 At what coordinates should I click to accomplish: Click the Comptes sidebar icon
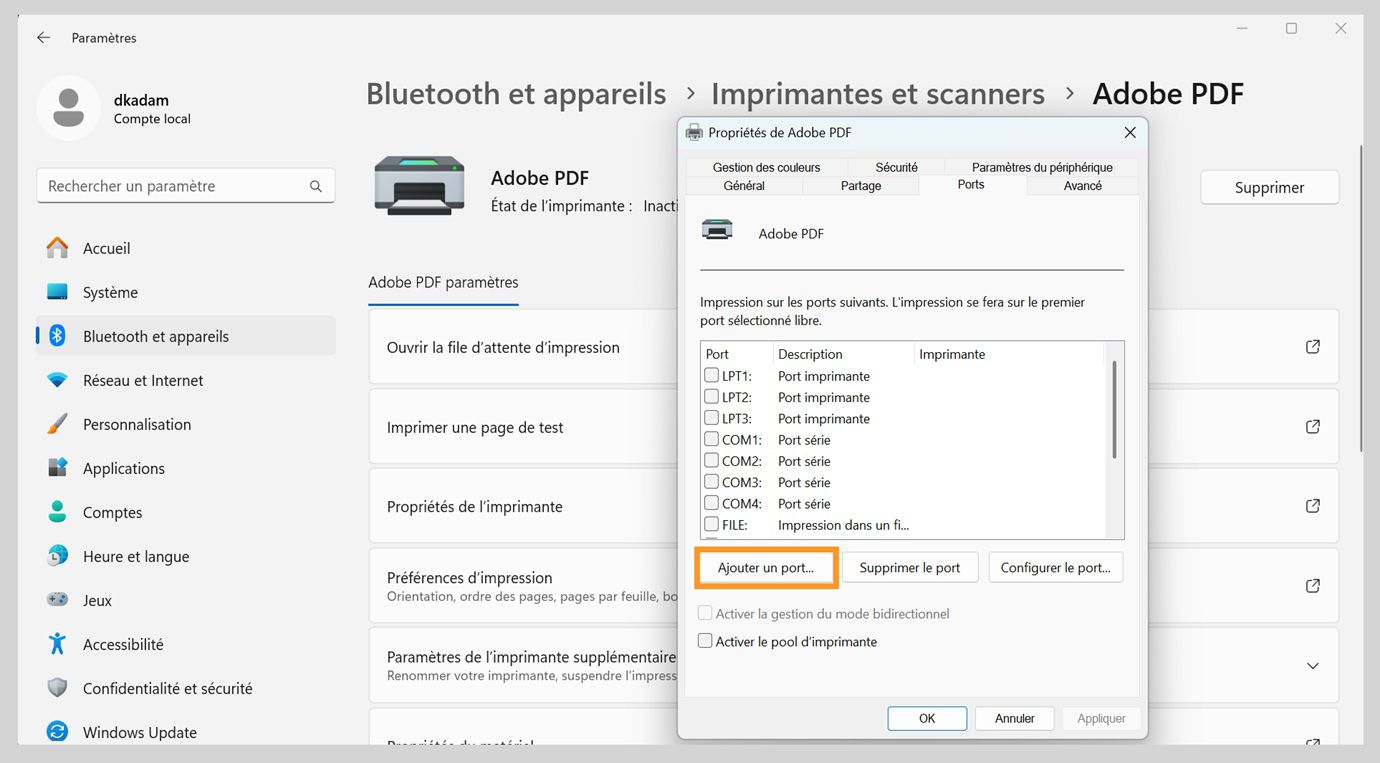[57, 512]
